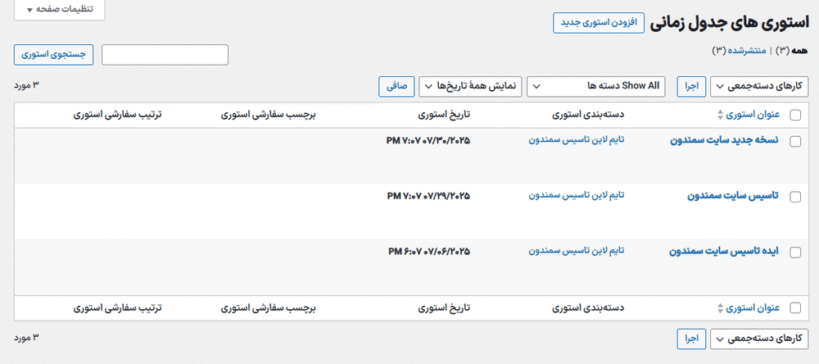The width and height of the screenshot is (819, 364).
Task: Check the box for ایده تاسیس سایت سمندون
Action: point(795,252)
